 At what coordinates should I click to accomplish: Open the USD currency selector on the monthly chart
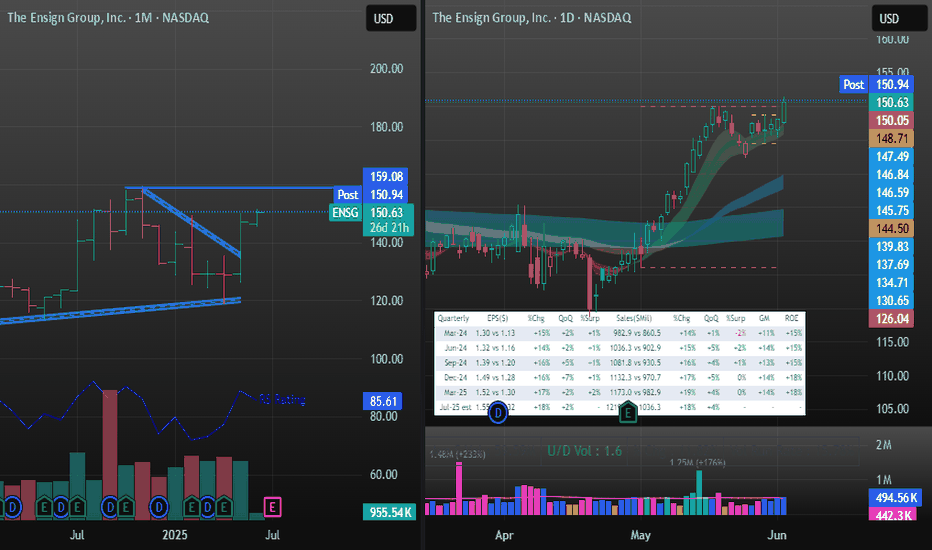coord(391,18)
